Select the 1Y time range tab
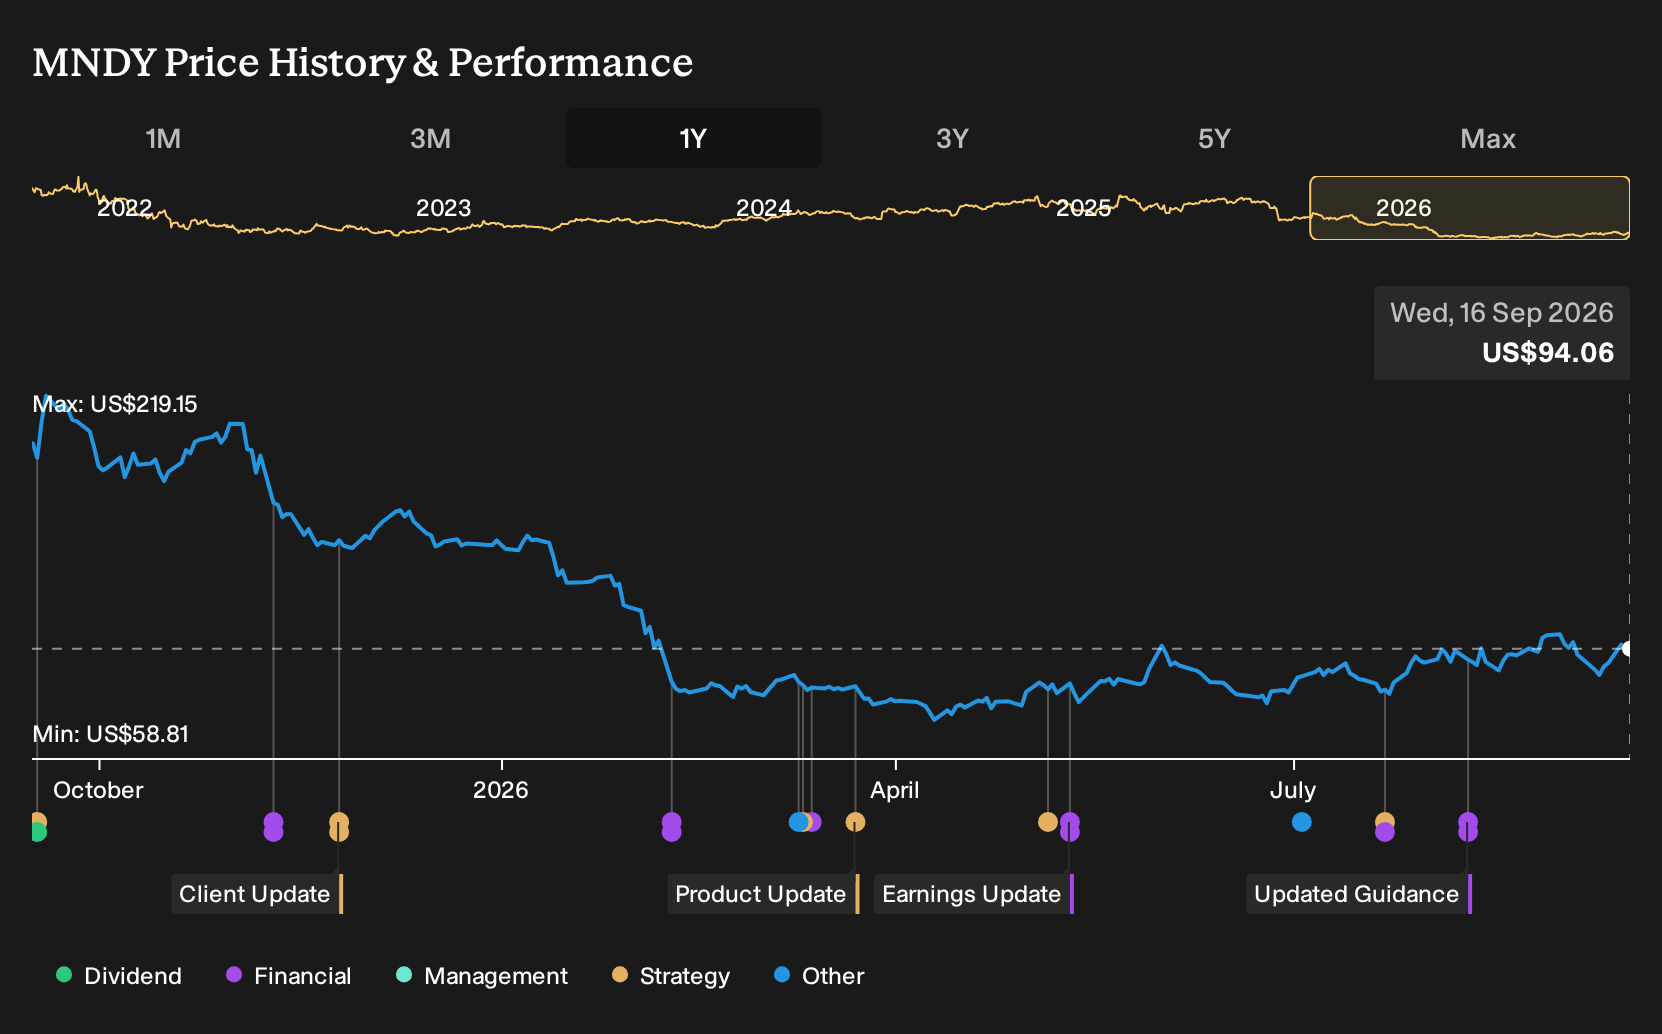This screenshot has height=1034, width=1662. 694,138
